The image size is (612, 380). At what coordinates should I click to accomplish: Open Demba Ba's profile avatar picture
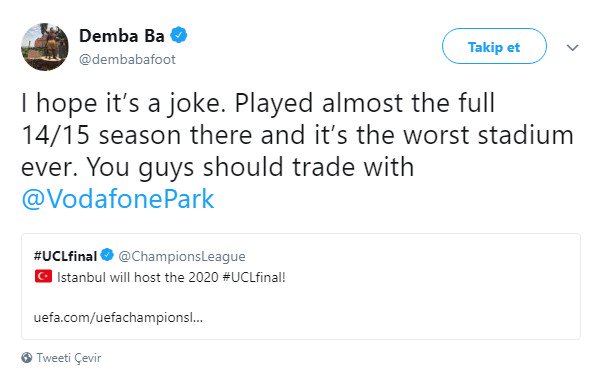[x=44, y=47]
